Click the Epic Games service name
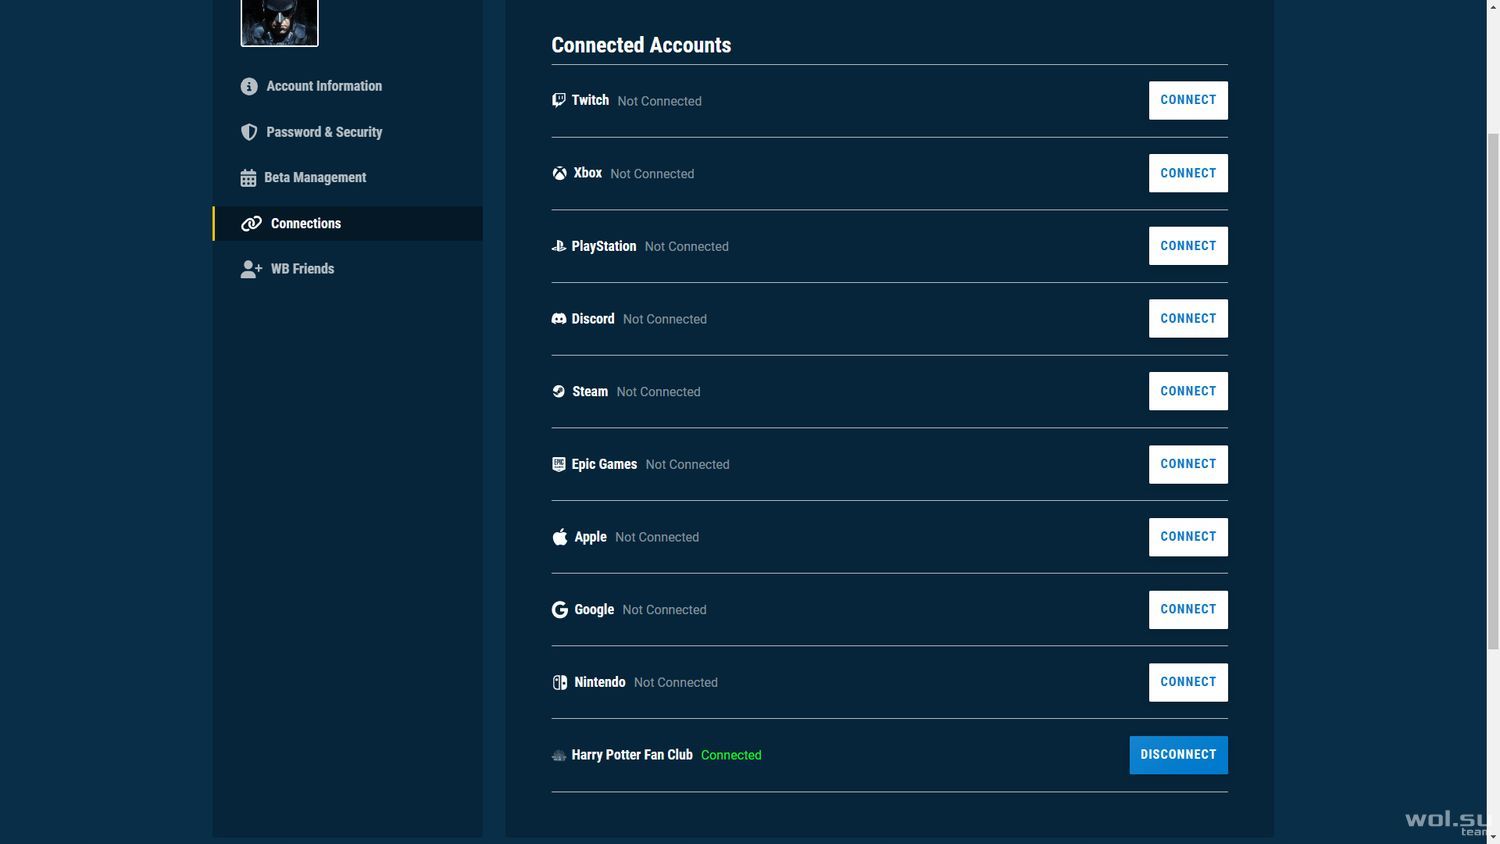Screen dimensions: 1500x844 click(x=604, y=464)
